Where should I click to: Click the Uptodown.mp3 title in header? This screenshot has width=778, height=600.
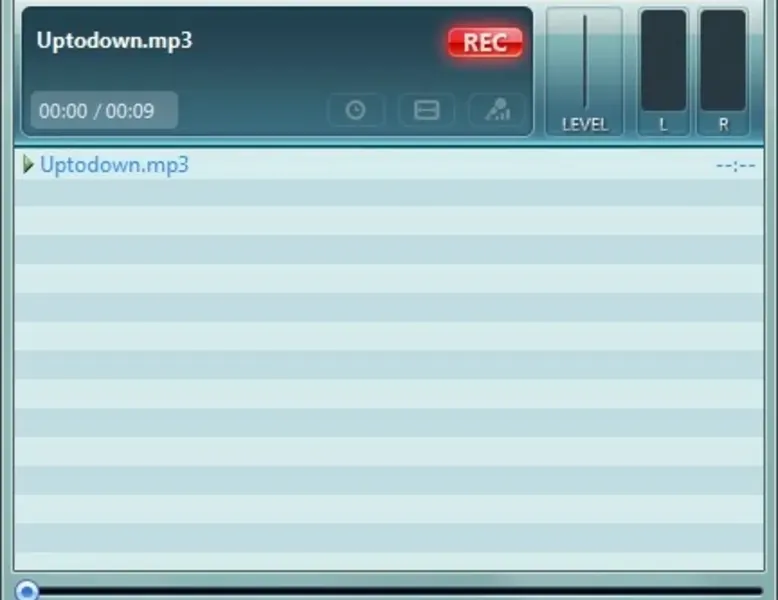[114, 41]
